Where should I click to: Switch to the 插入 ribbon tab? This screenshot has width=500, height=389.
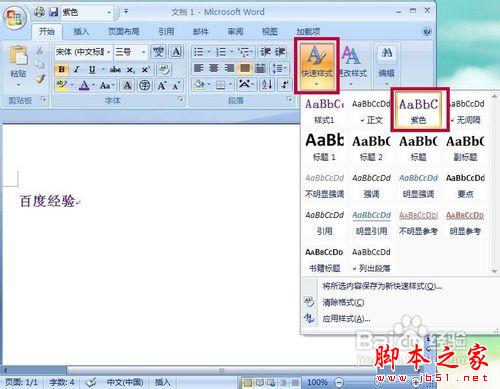click(x=81, y=32)
